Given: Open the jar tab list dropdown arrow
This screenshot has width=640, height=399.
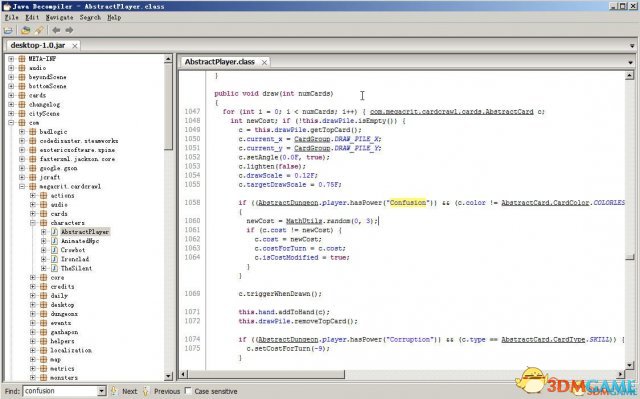Looking at the screenshot, I should [632, 46].
